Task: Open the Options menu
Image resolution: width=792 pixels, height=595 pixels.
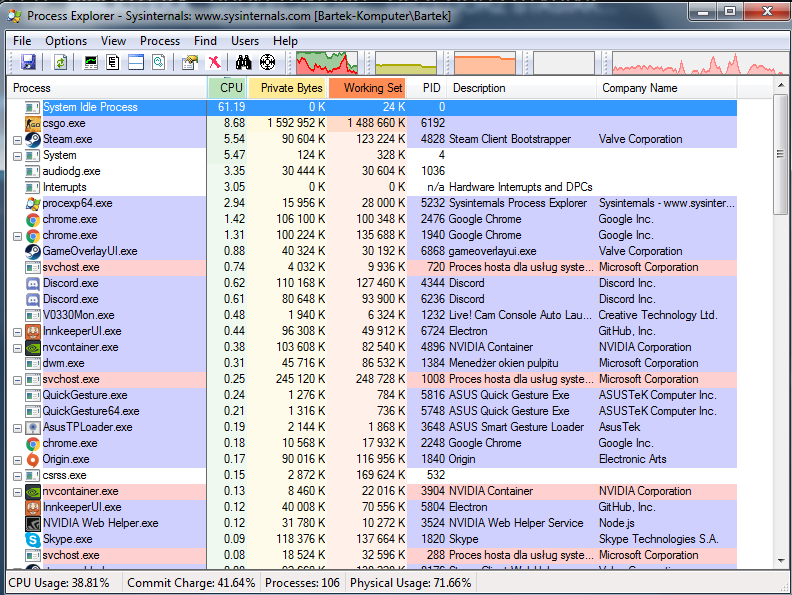Action: point(66,41)
